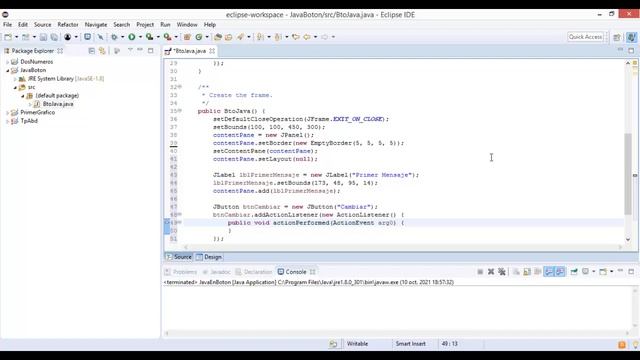Click the Terminate icon in Console
Viewport: 640px width, 360px height.
click(480, 272)
